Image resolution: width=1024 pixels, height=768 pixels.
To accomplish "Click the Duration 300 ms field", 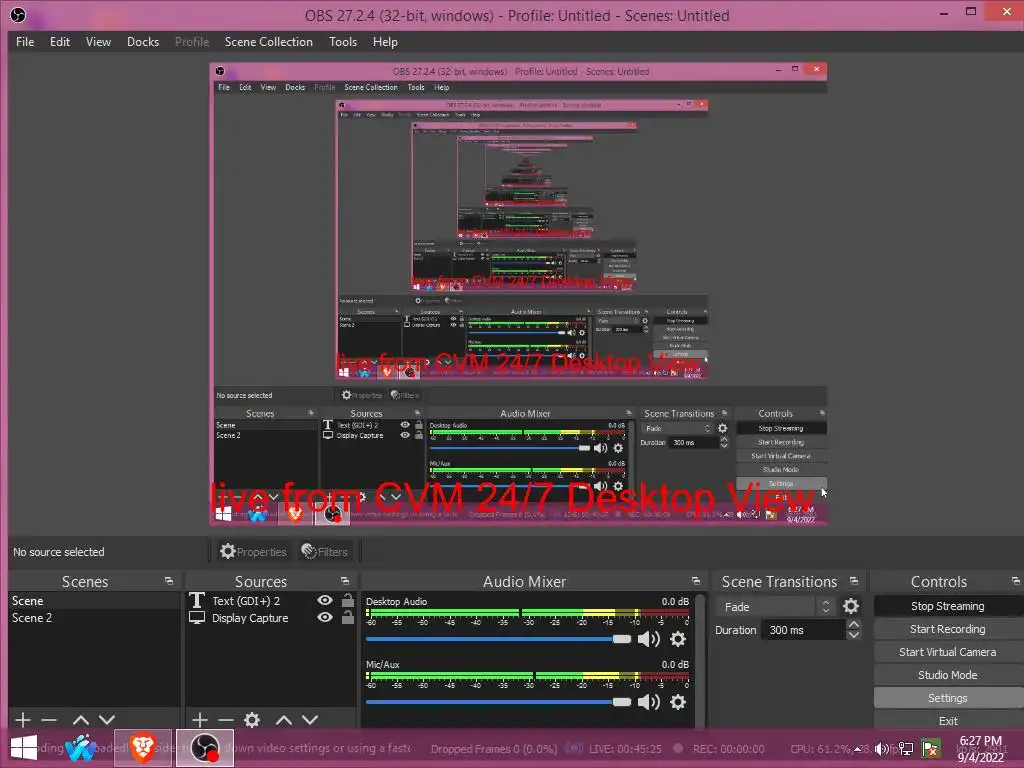I will click(804, 630).
